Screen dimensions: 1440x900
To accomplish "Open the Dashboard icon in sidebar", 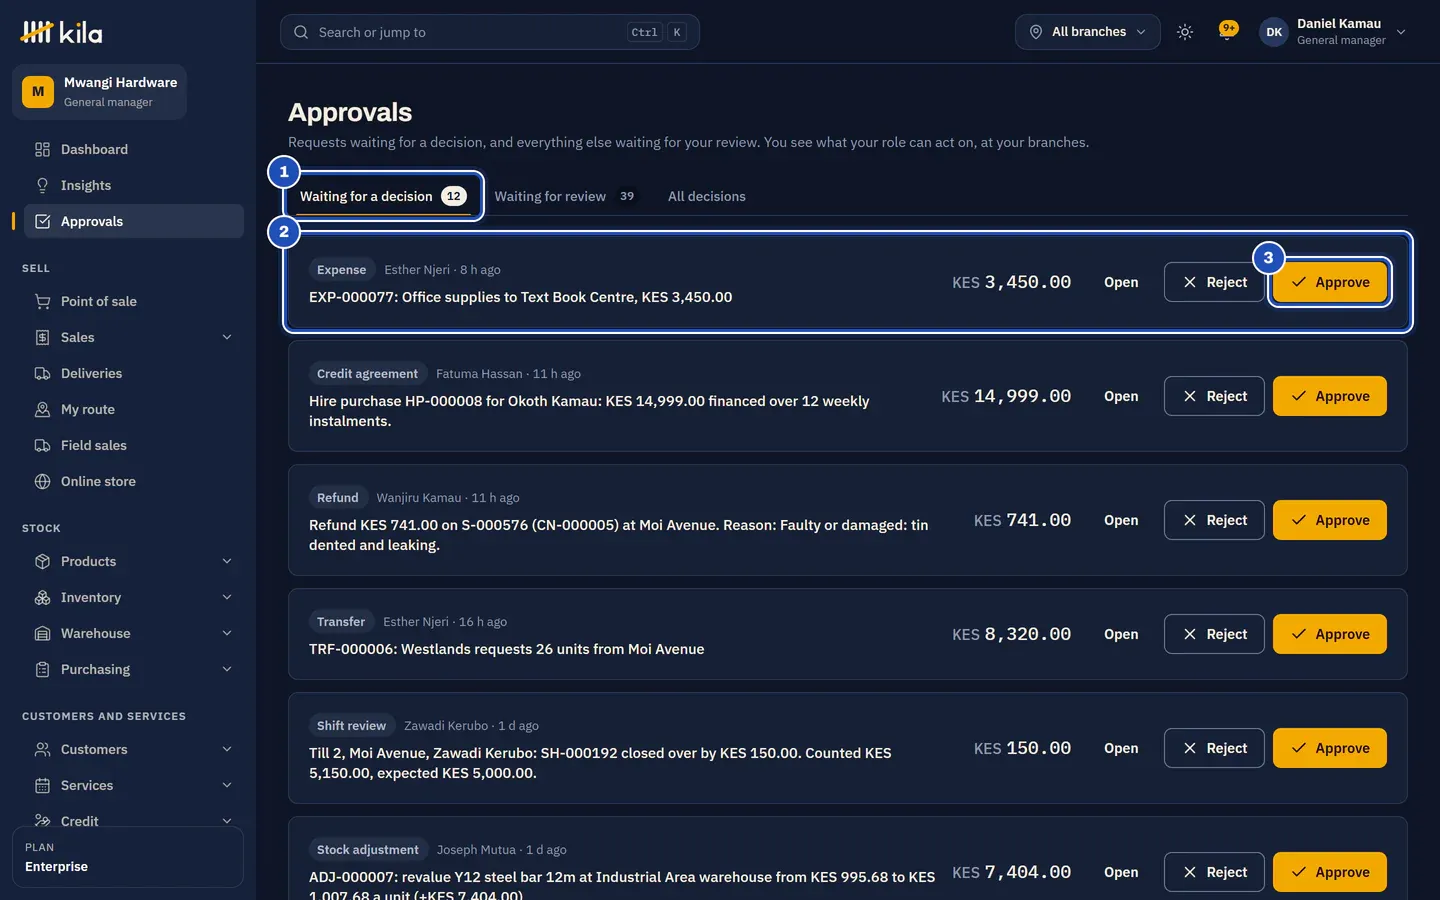I will 42,149.
